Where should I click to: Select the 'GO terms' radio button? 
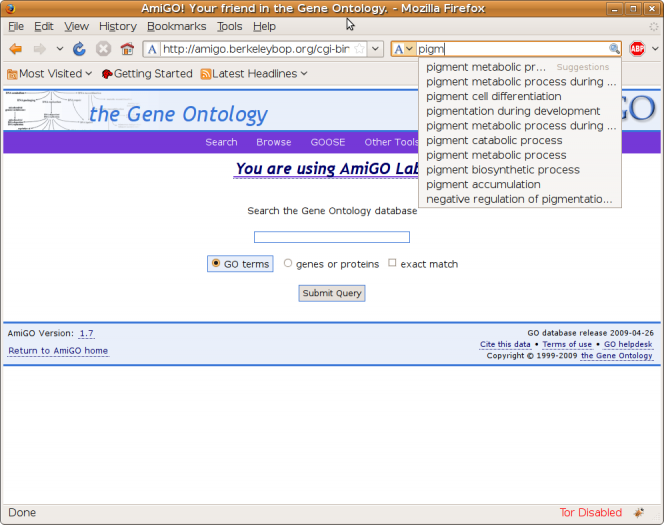click(x=216, y=263)
